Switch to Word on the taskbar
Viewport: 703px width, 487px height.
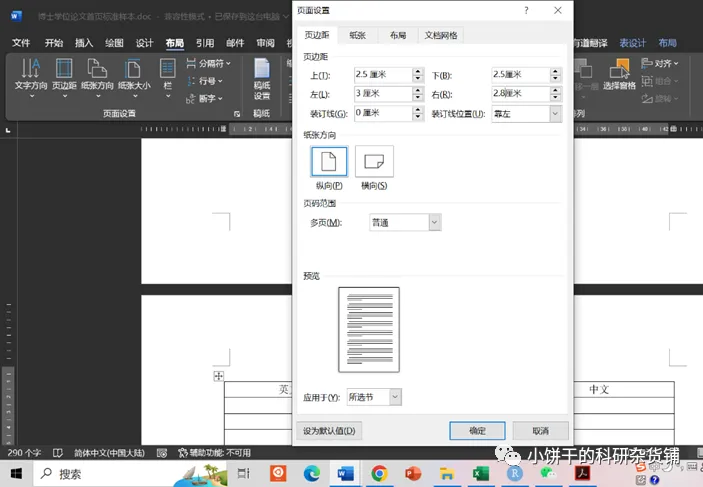click(x=345, y=474)
